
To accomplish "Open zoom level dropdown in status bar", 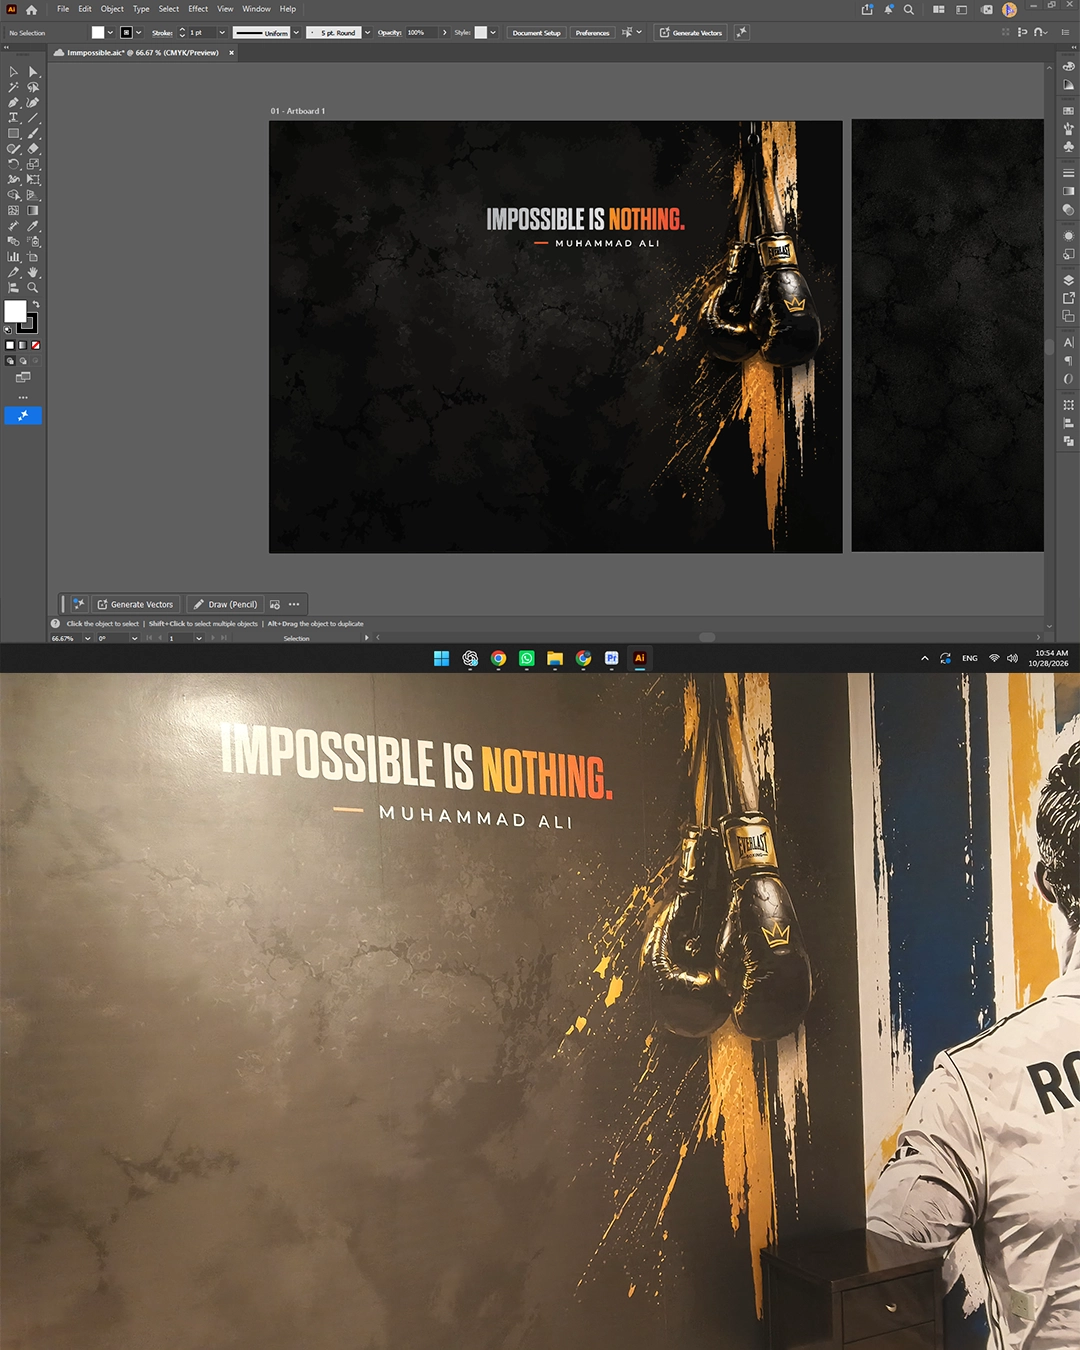I will coord(87,638).
